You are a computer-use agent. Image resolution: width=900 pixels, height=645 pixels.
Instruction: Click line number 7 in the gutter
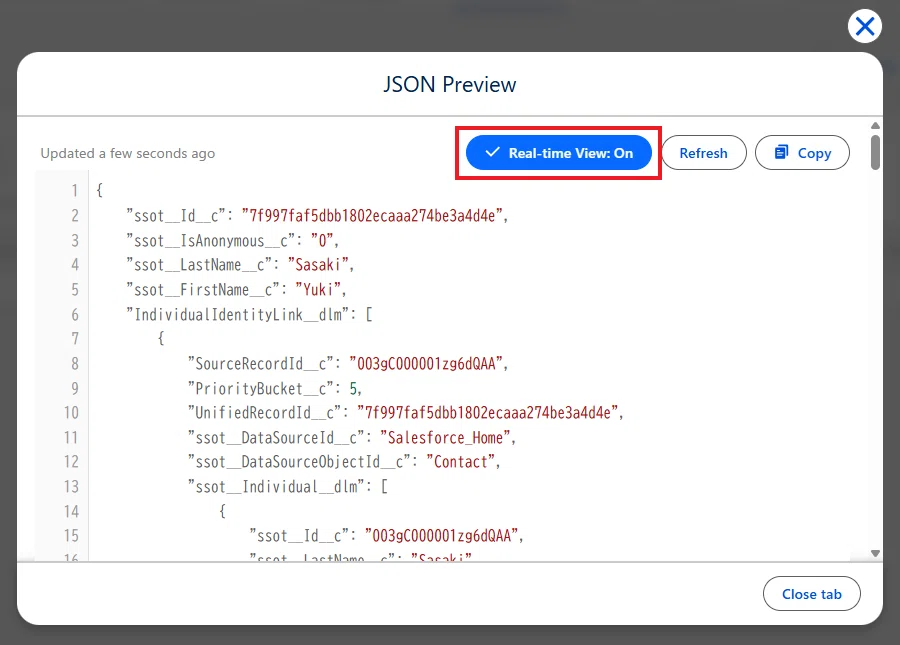point(75,339)
